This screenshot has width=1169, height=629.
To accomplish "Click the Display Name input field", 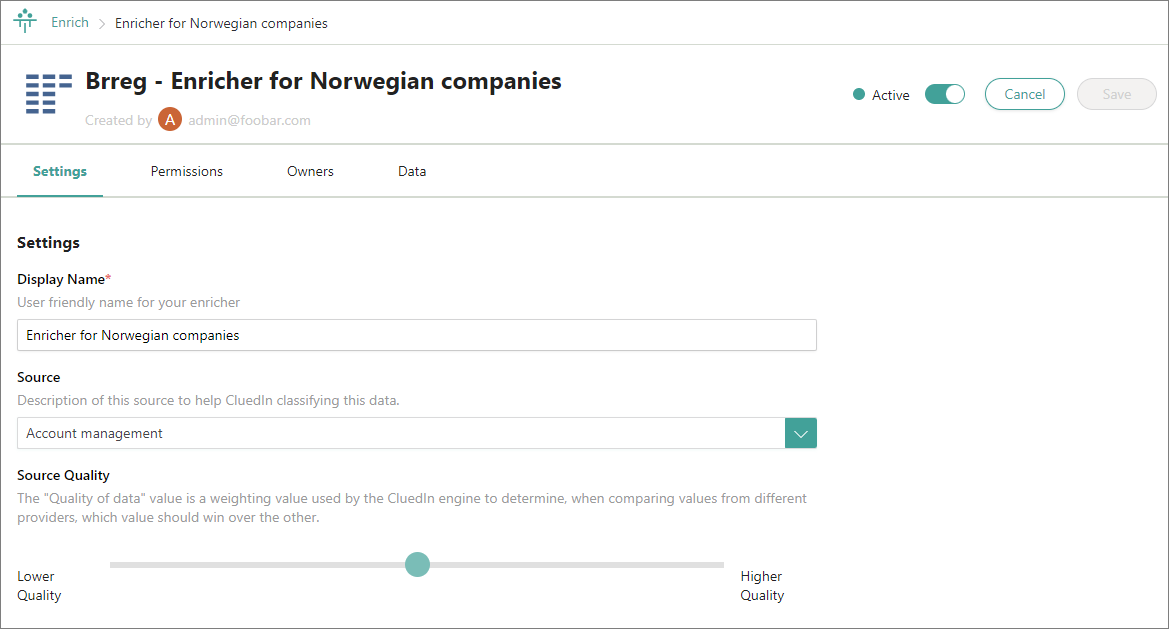I will coord(417,335).
